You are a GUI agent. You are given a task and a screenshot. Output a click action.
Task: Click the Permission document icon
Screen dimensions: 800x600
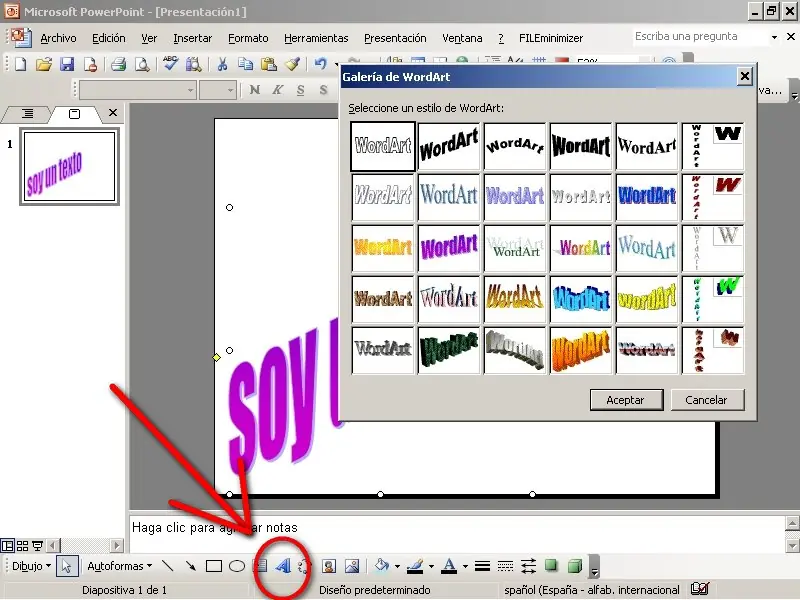point(90,64)
